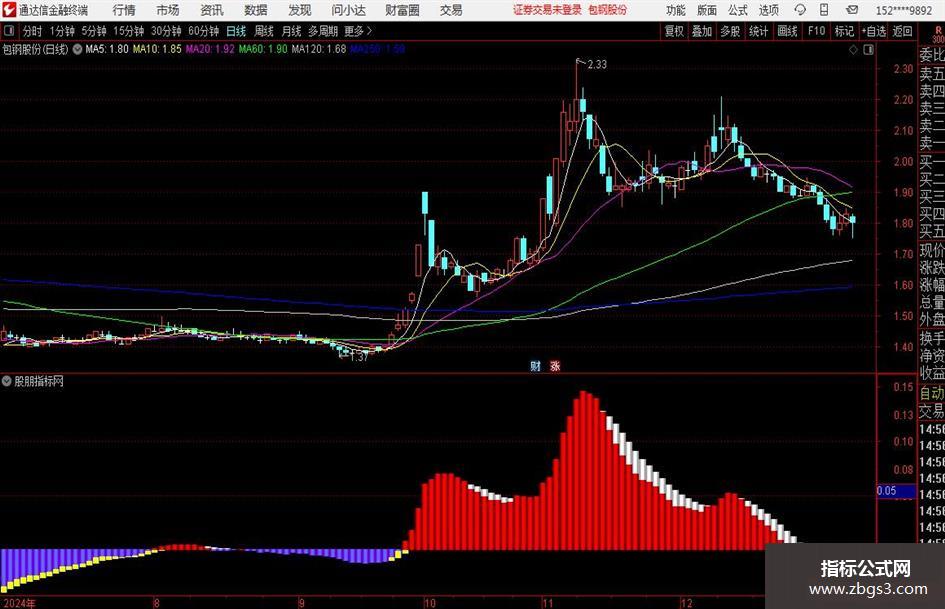Open the 问小达 menu
The width and height of the screenshot is (945, 609).
point(348,10)
